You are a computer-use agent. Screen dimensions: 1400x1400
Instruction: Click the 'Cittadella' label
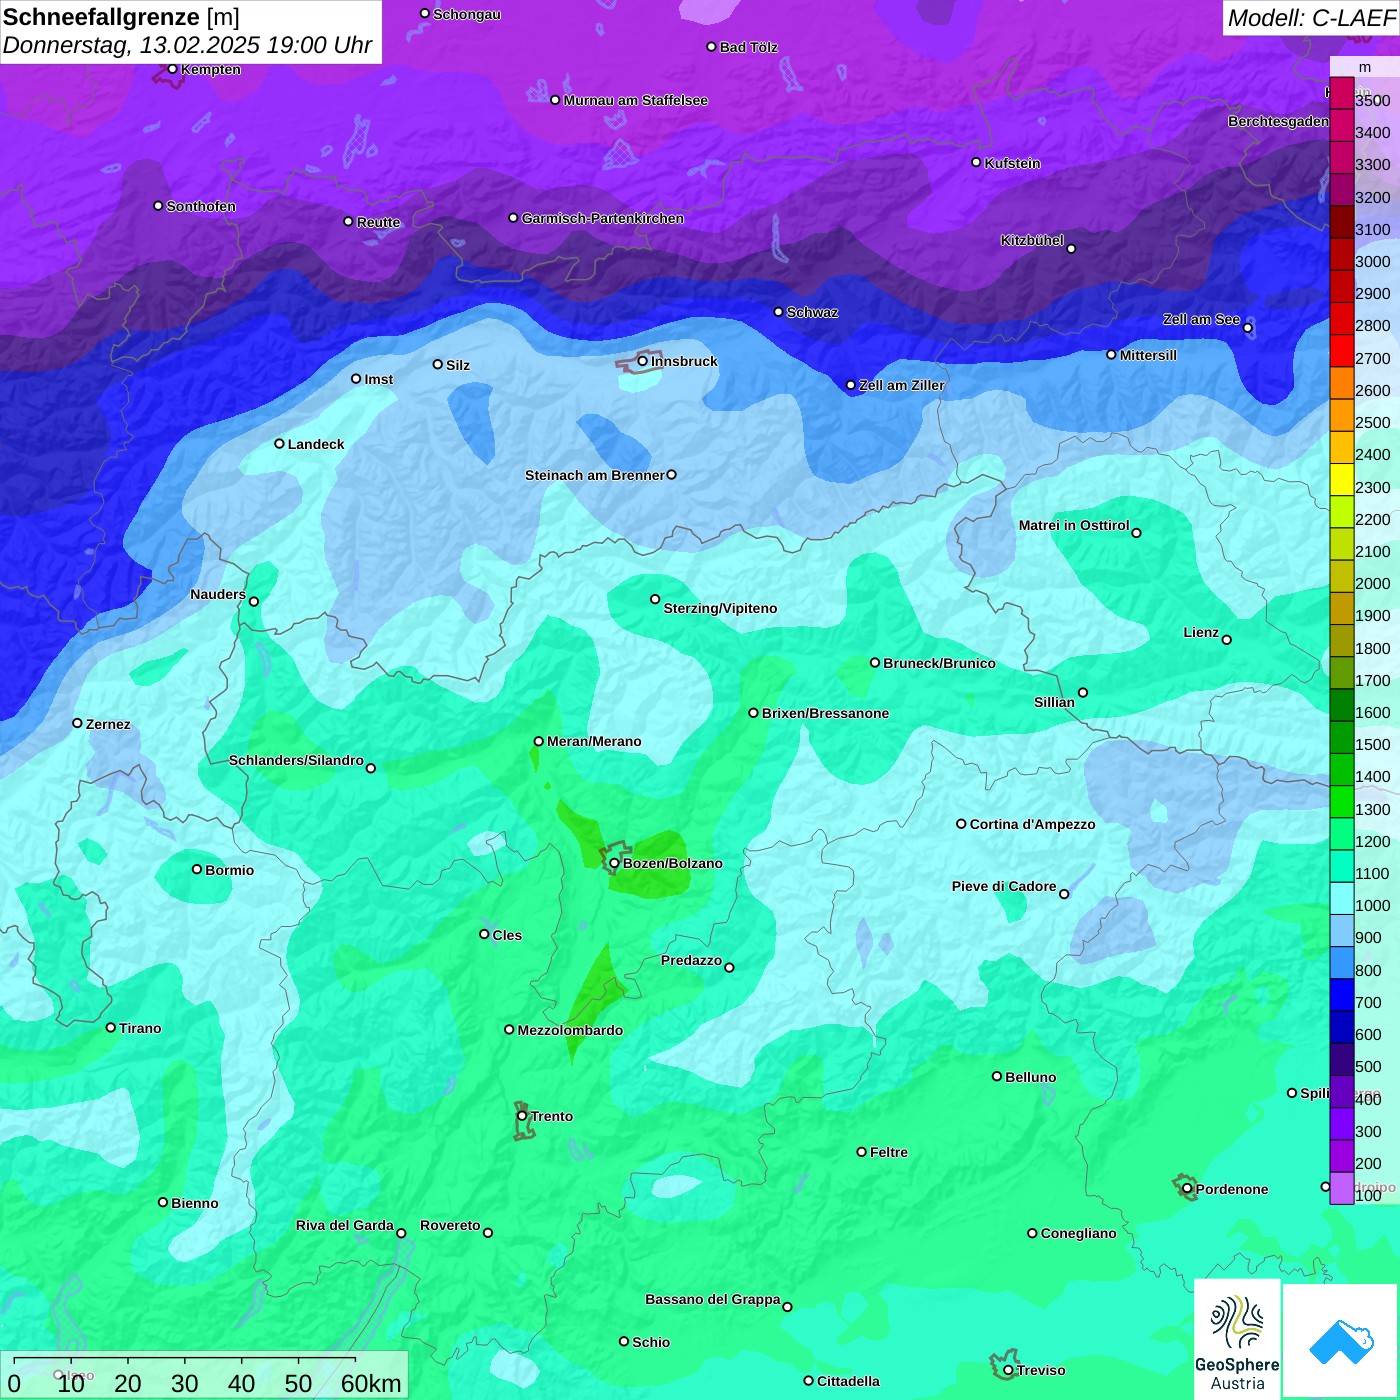(x=848, y=1381)
